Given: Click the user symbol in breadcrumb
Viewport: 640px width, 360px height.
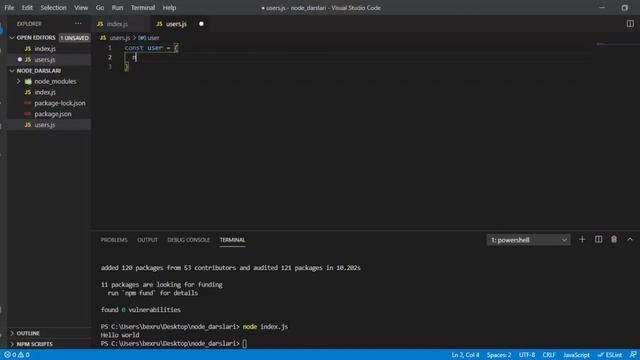Looking at the screenshot, I should [153, 38].
